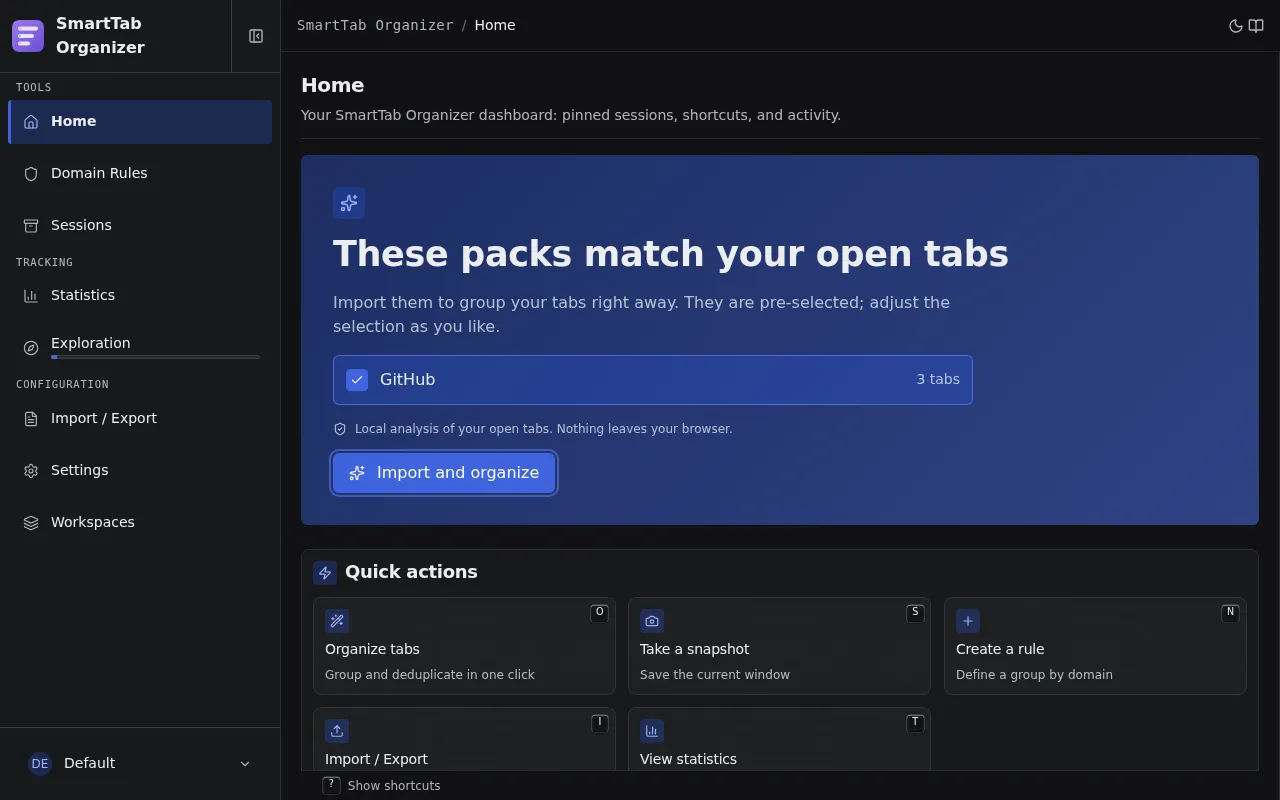Image resolution: width=1280 pixels, height=800 pixels.
Task: Click 'Group and deduplicate in one click' text
Action: [x=430, y=675]
